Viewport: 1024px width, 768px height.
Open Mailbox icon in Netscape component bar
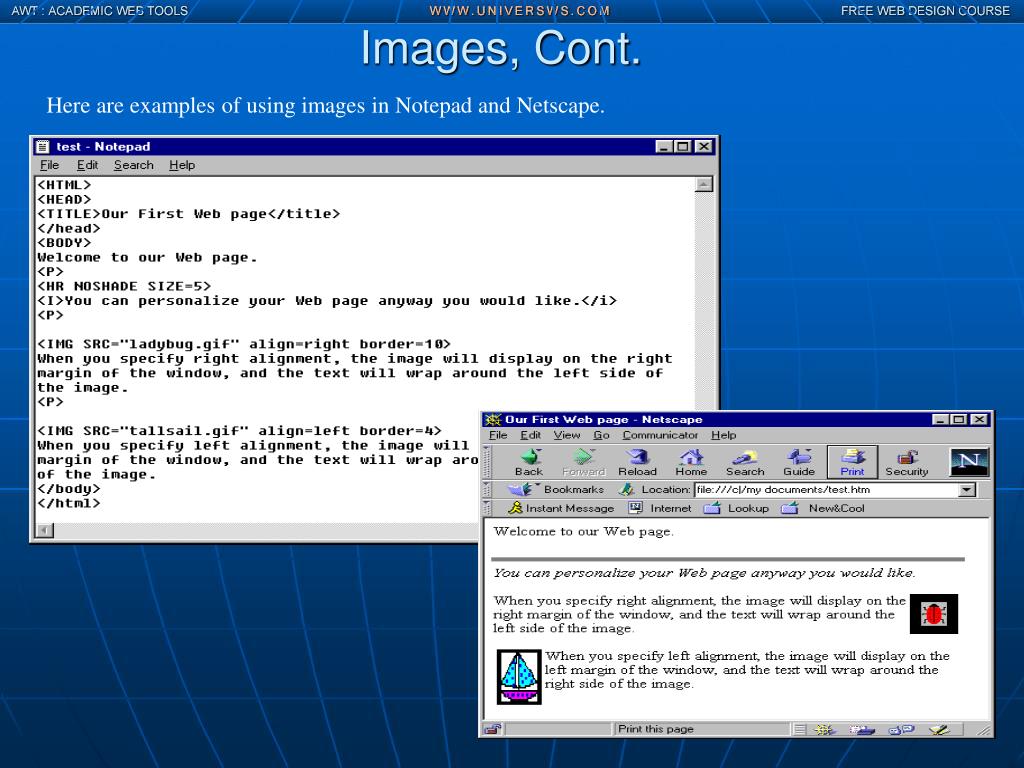click(x=863, y=729)
